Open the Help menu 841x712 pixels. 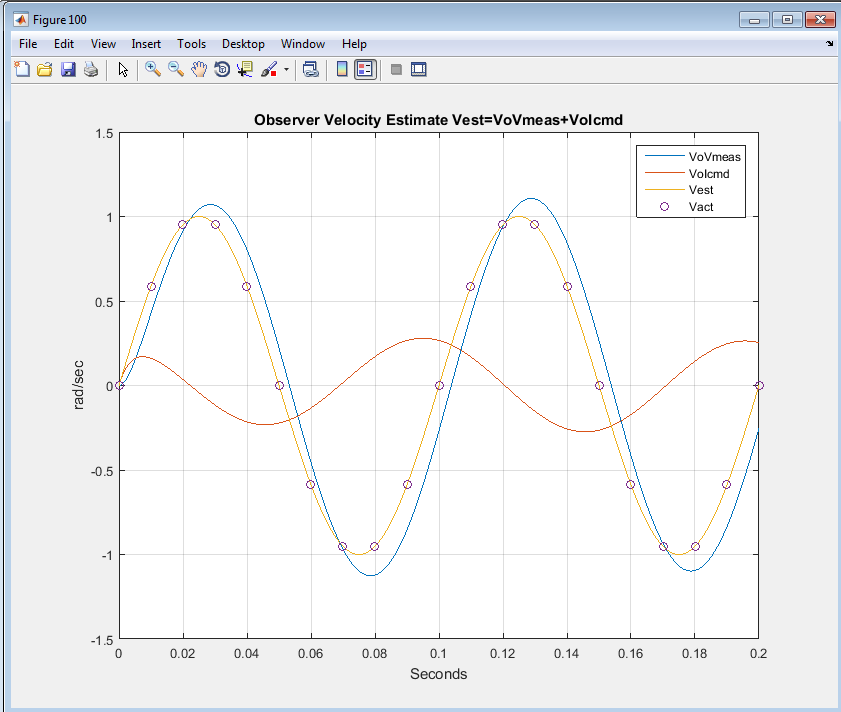click(x=355, y=44)
